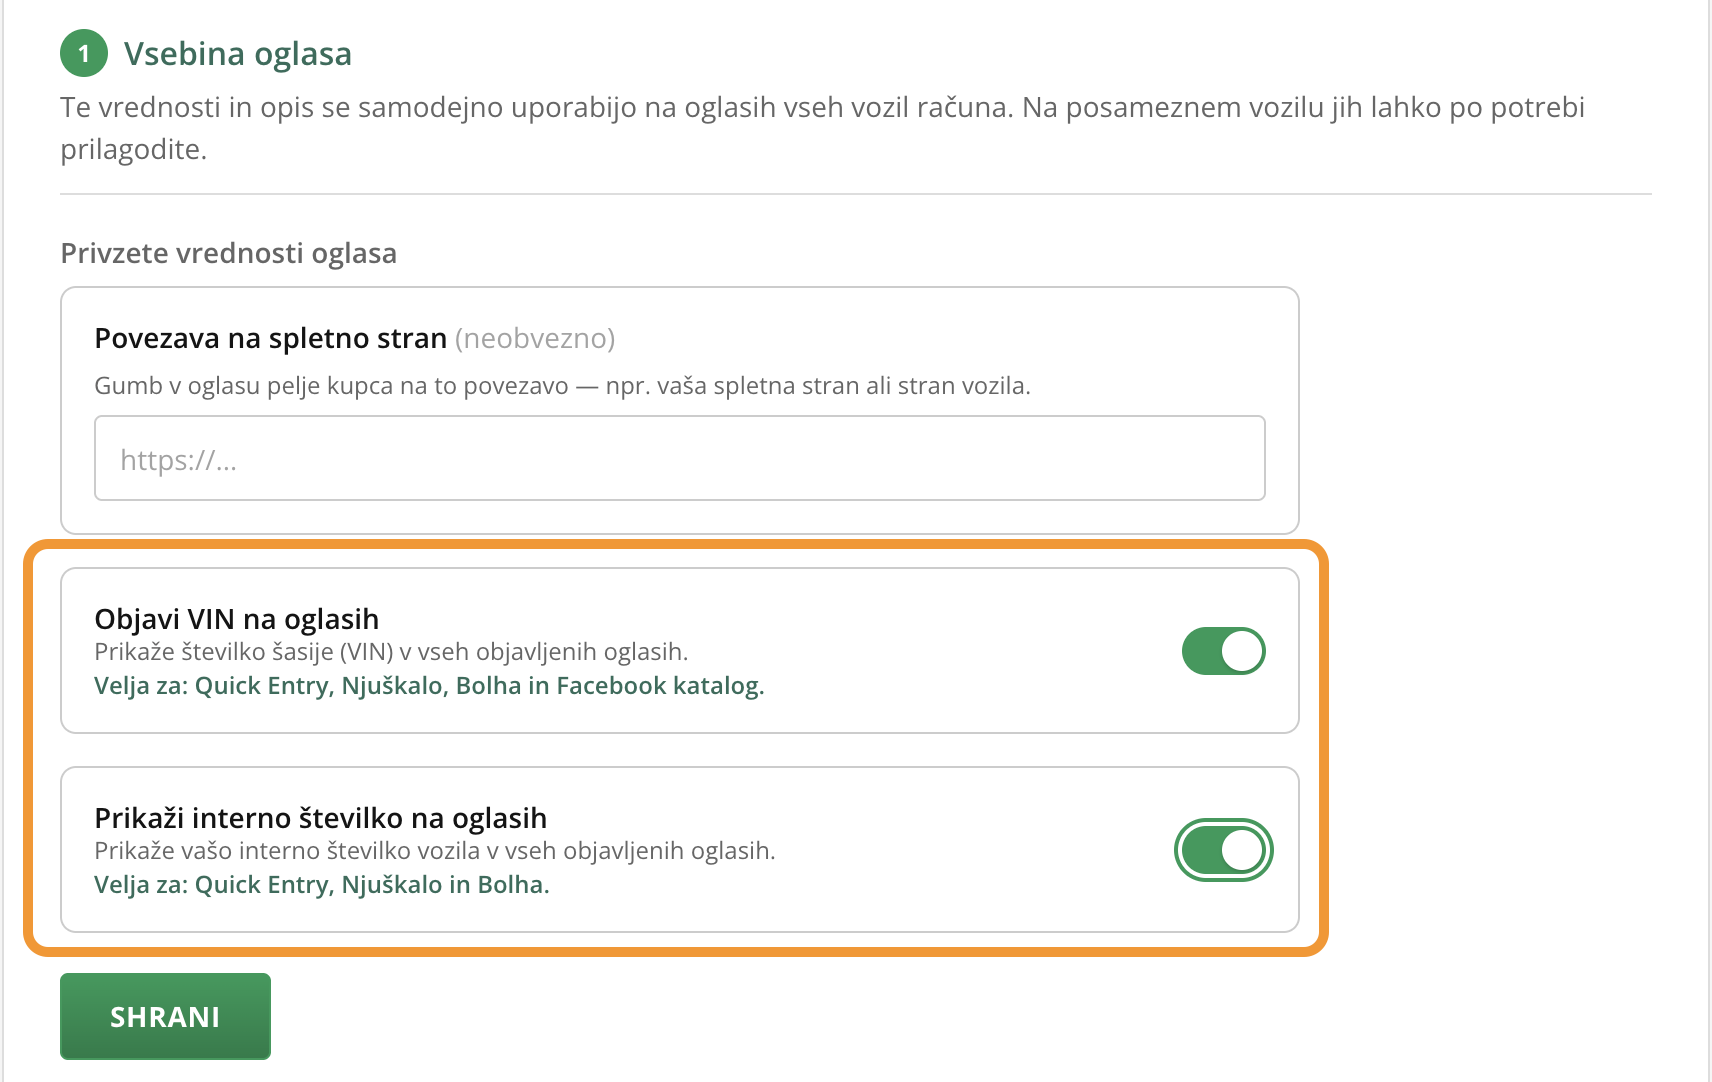Click the Privzete vrednosti oglasa subheading
This screenshot has height=1082, width=1712.
pyautogui.click(x=229, y=253)
